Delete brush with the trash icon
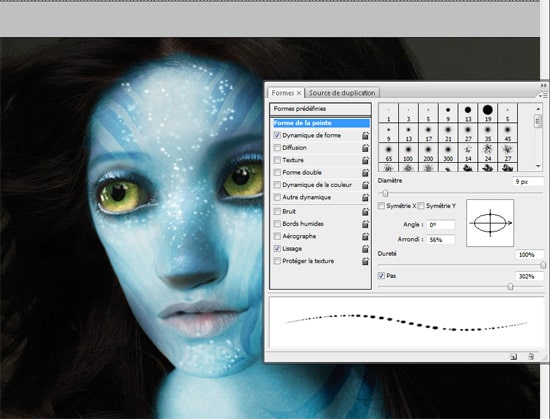The width and height of the screenshot is (550, 419). (531, 357)
